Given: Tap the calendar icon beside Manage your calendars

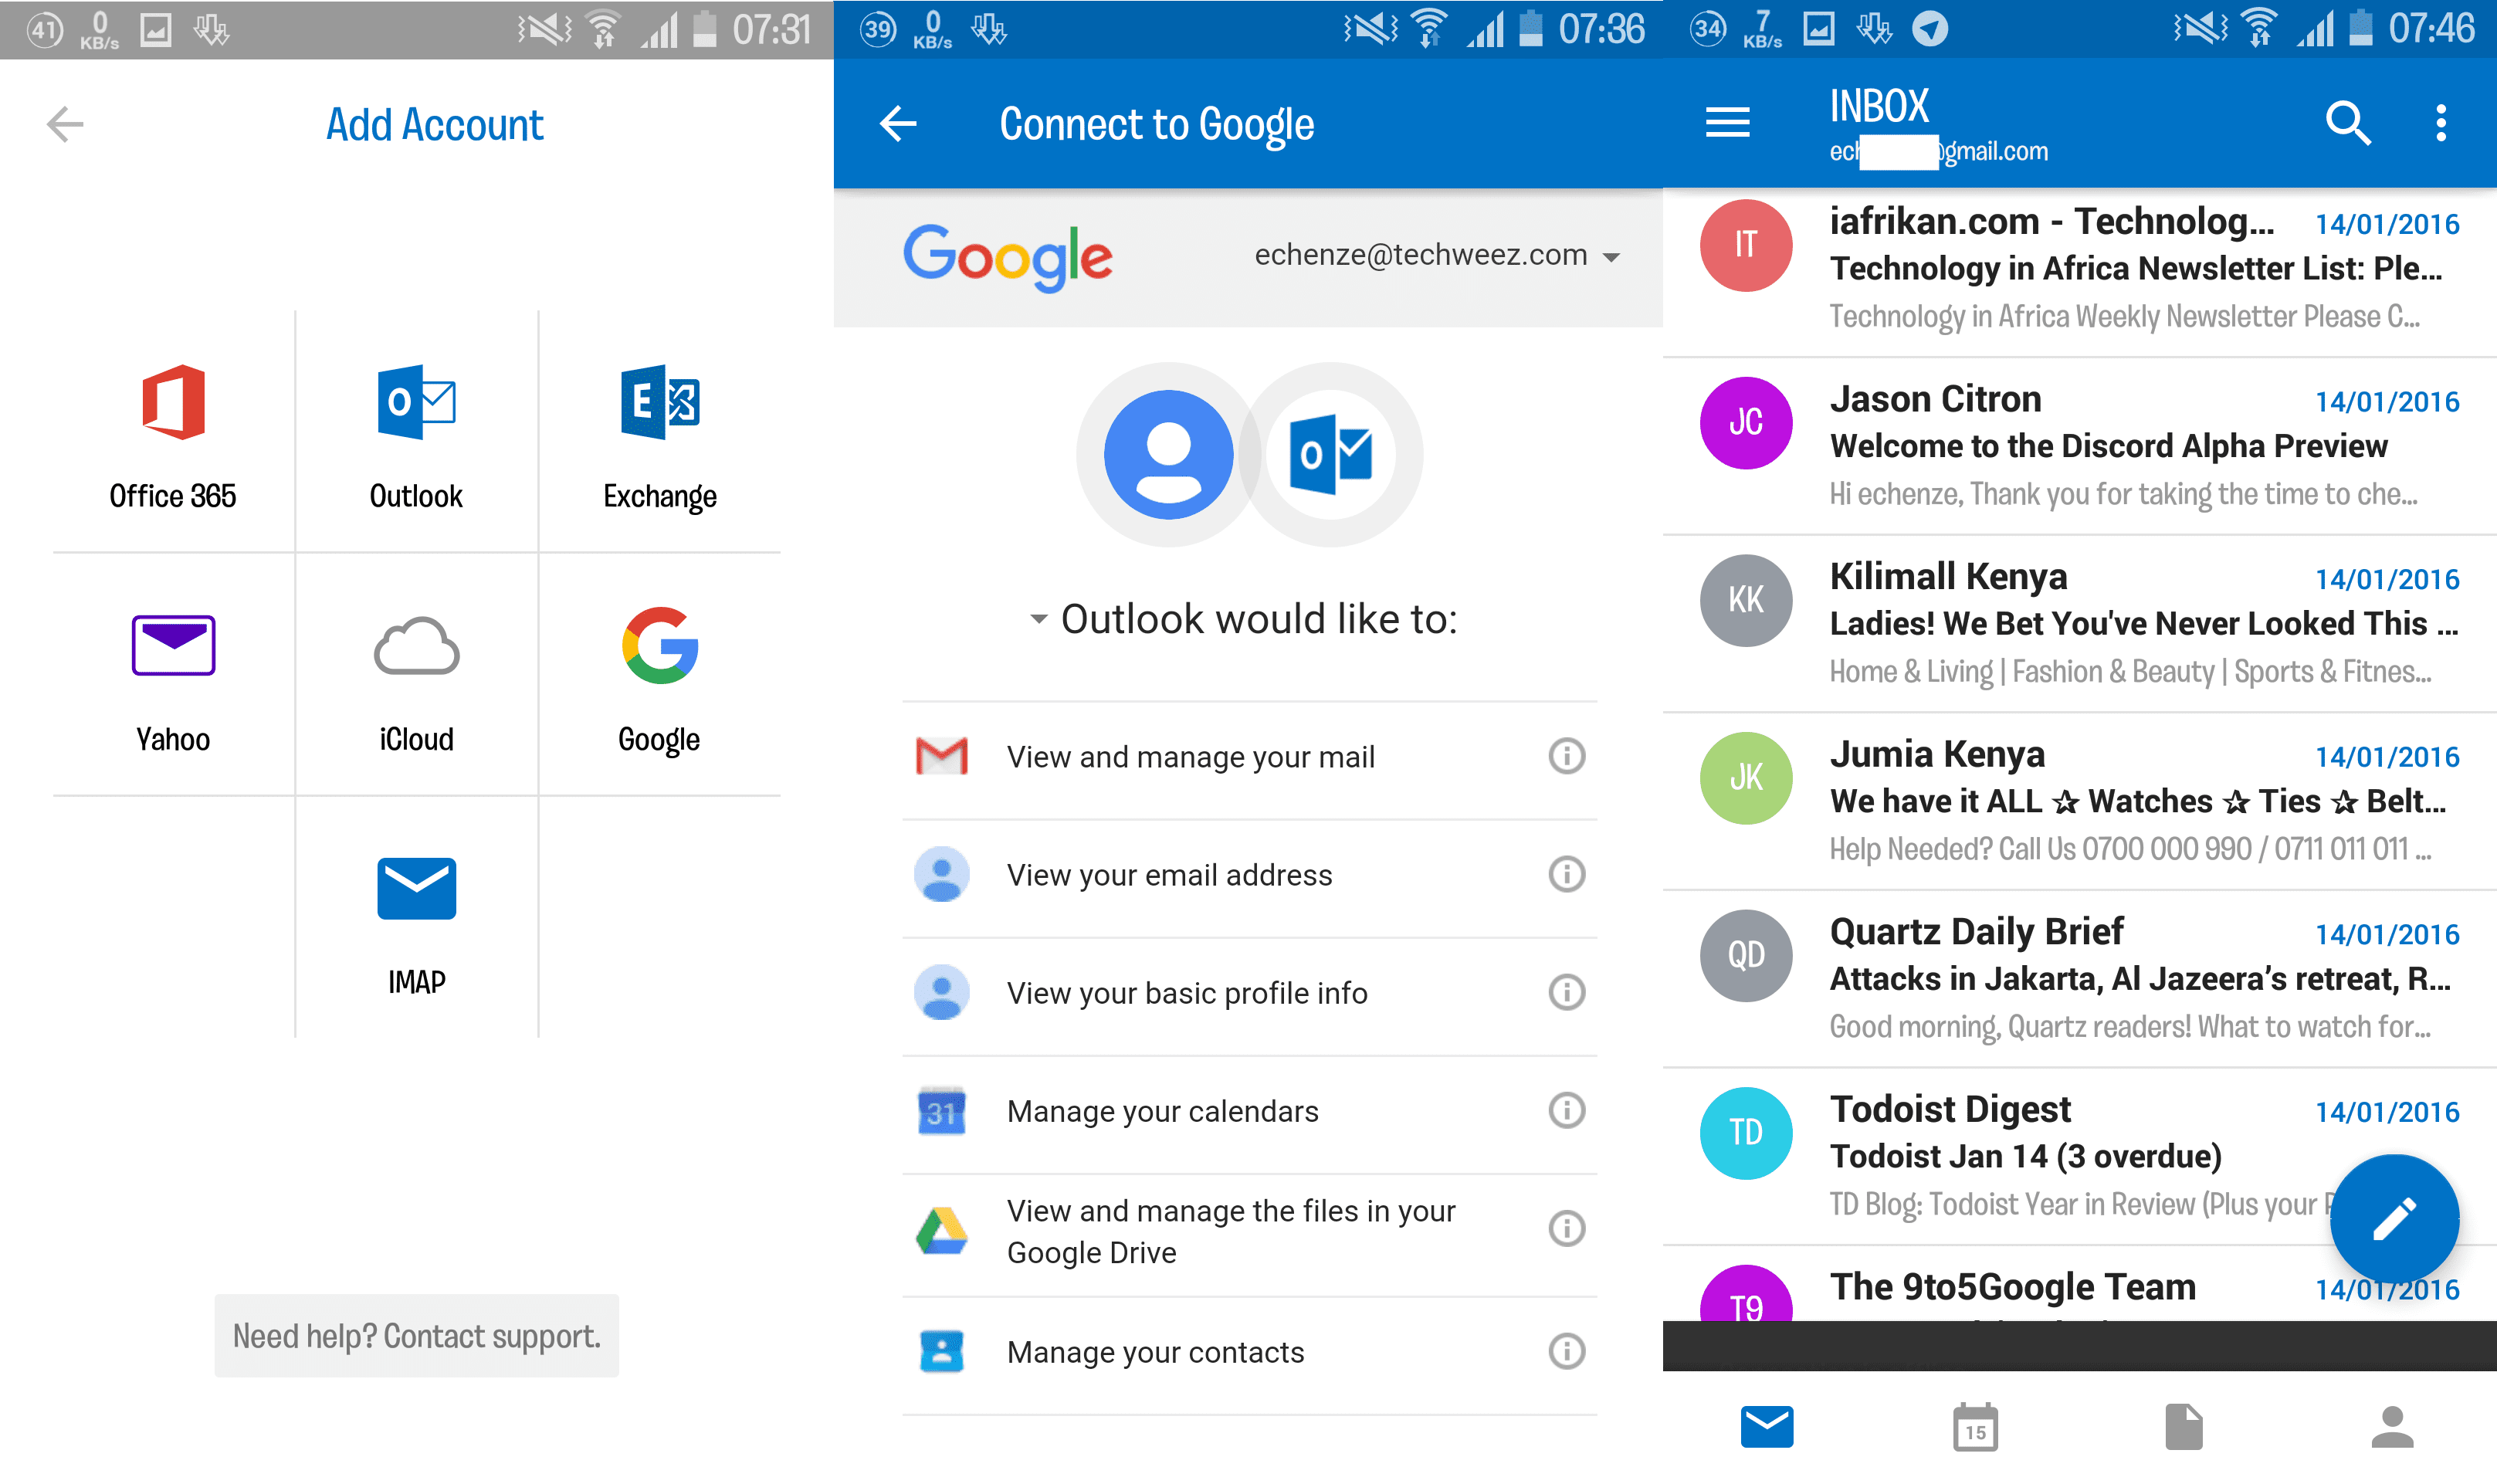Looking at the screenshot, I should 941,1111.
